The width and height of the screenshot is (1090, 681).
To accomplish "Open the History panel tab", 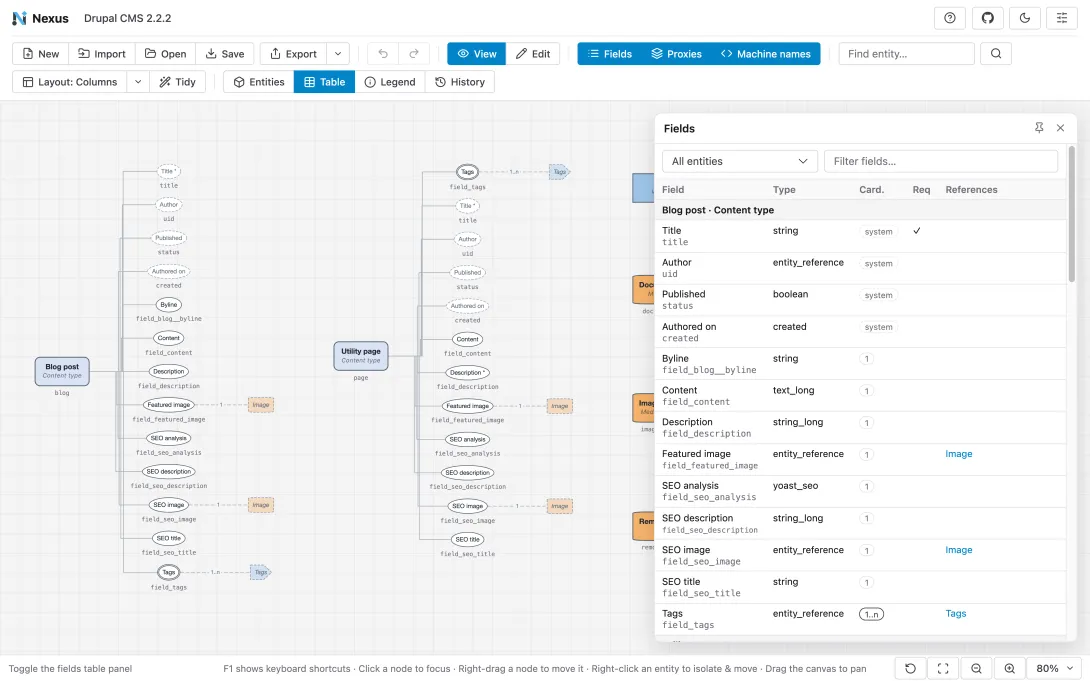I will [x=459, y=82].
